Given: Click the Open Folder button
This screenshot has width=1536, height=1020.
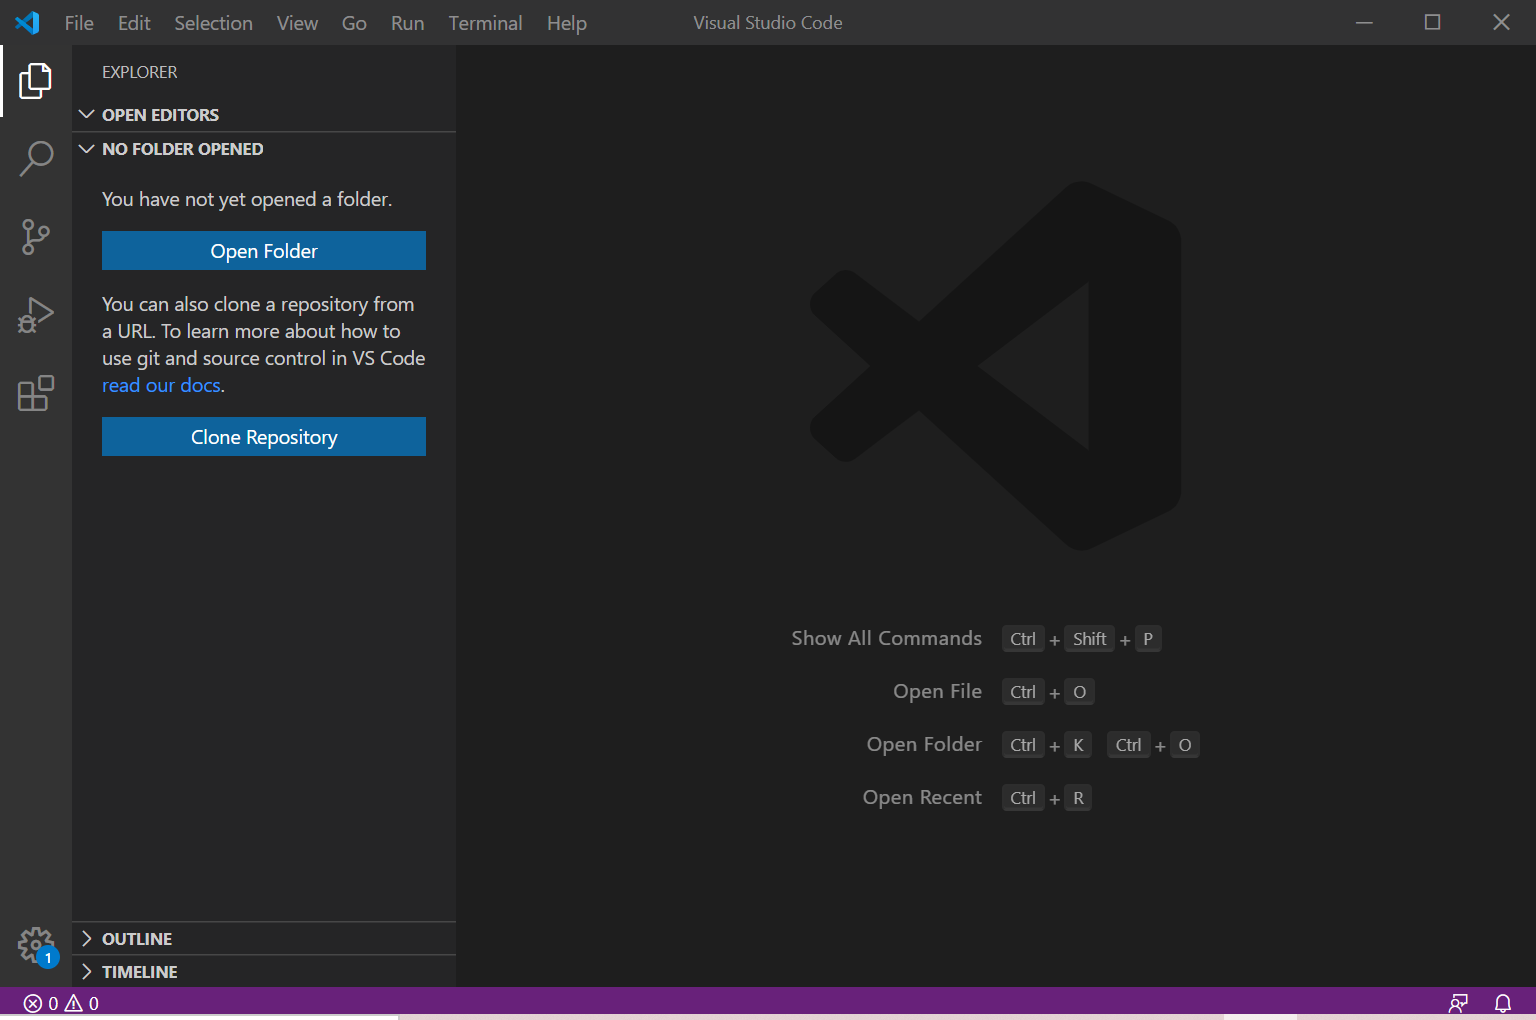Looking at the screenshot, I should pos(264,251).
